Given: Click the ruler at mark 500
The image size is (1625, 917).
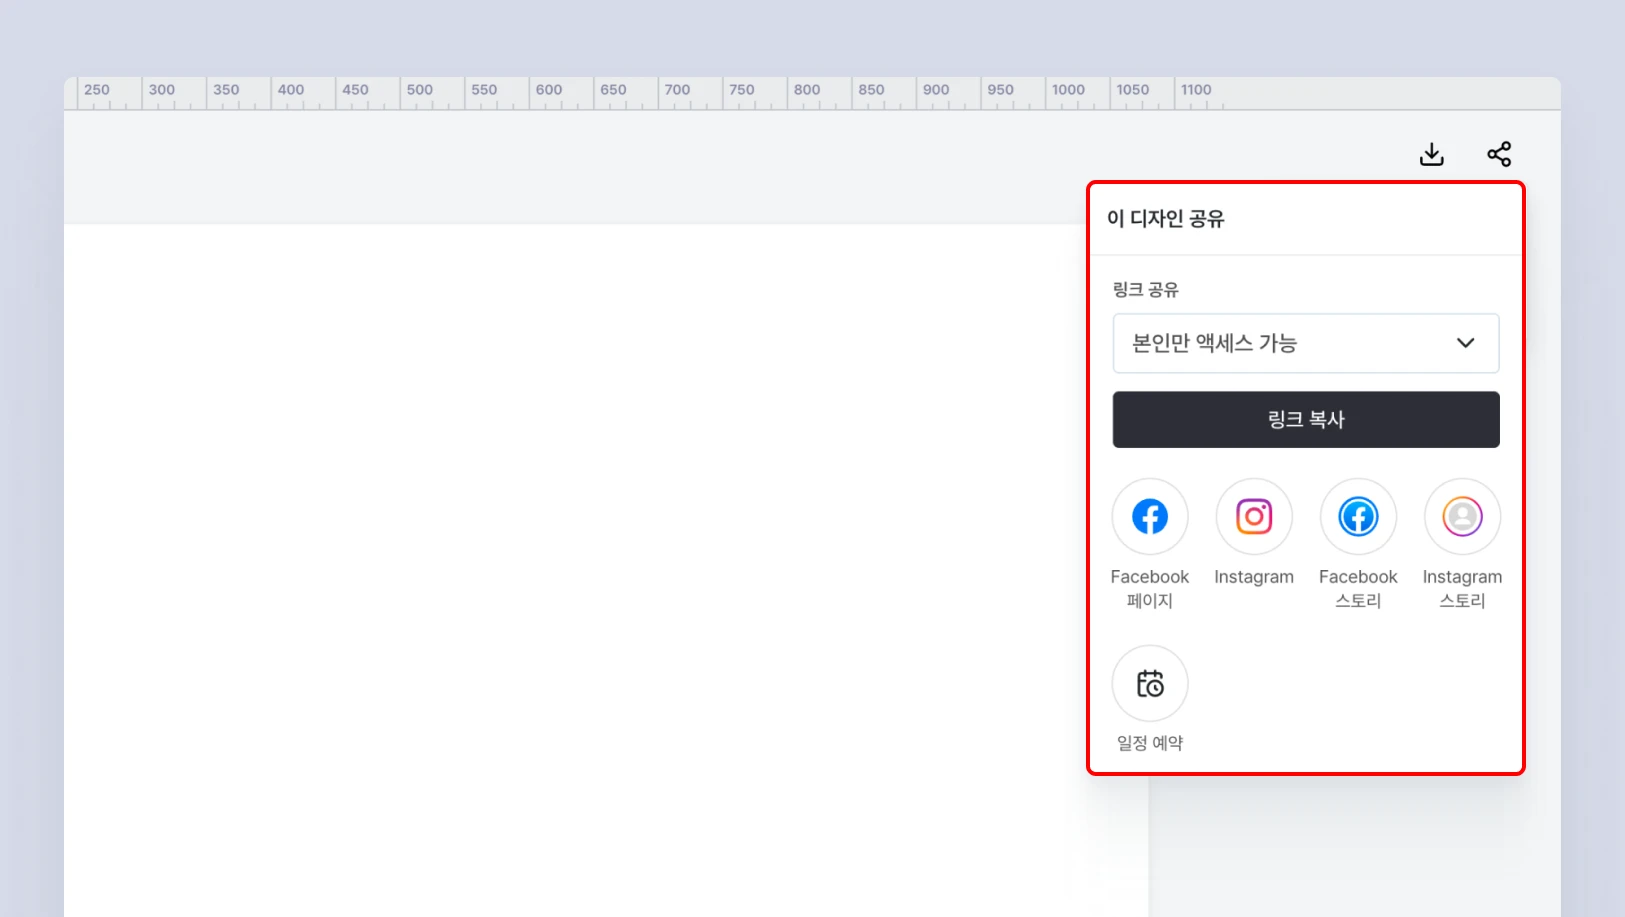Looking at the screenshot, I should click(x=420, y=90).
